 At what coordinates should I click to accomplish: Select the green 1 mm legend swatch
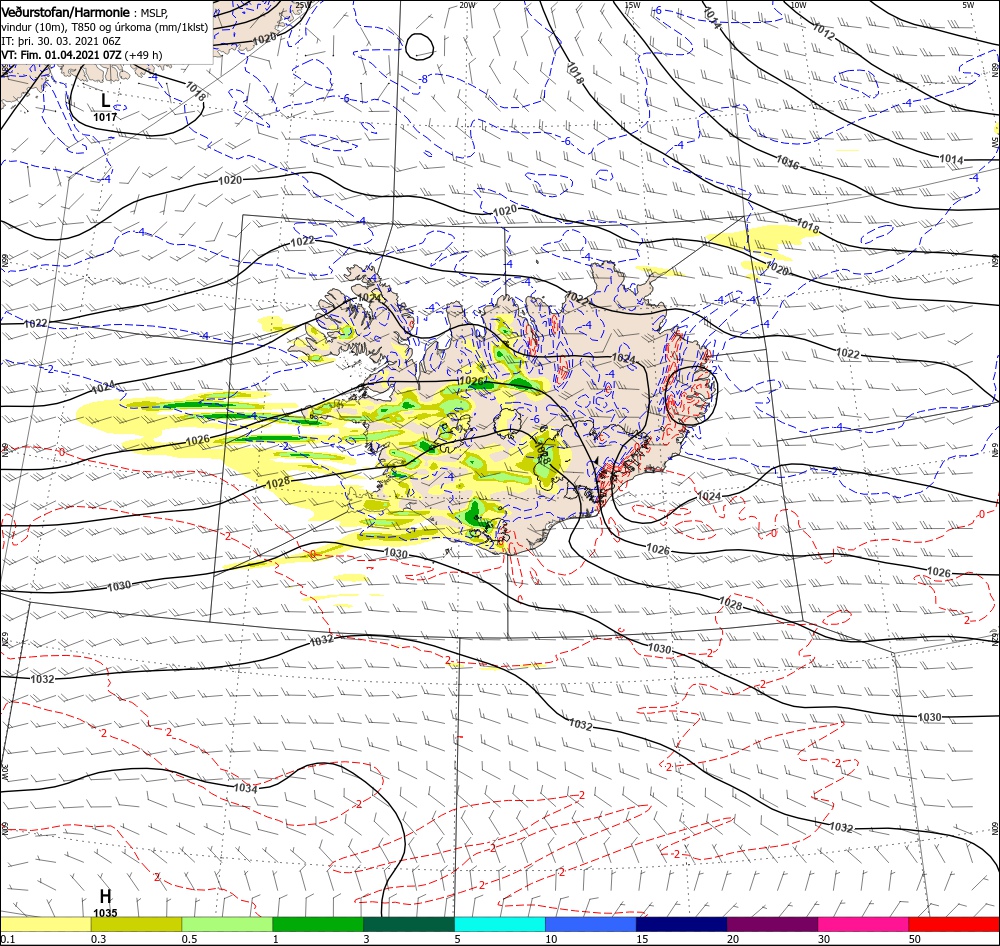[x=318, y=924]
